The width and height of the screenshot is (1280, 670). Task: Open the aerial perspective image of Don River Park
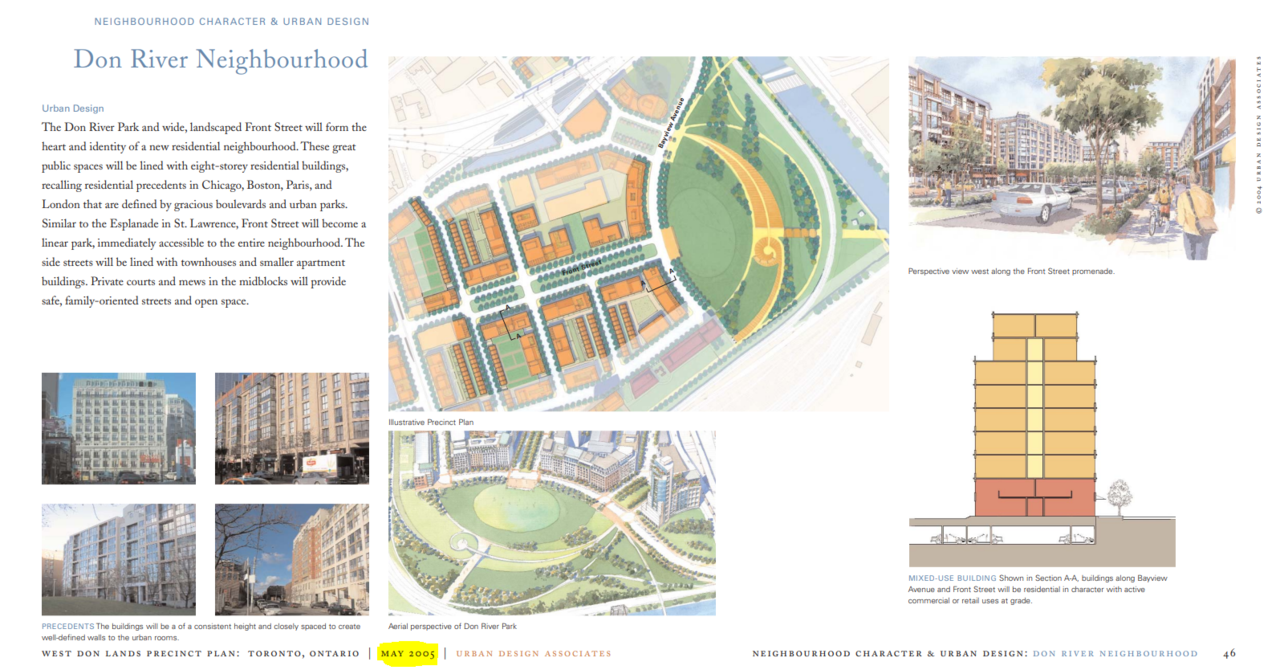(551, 522)
